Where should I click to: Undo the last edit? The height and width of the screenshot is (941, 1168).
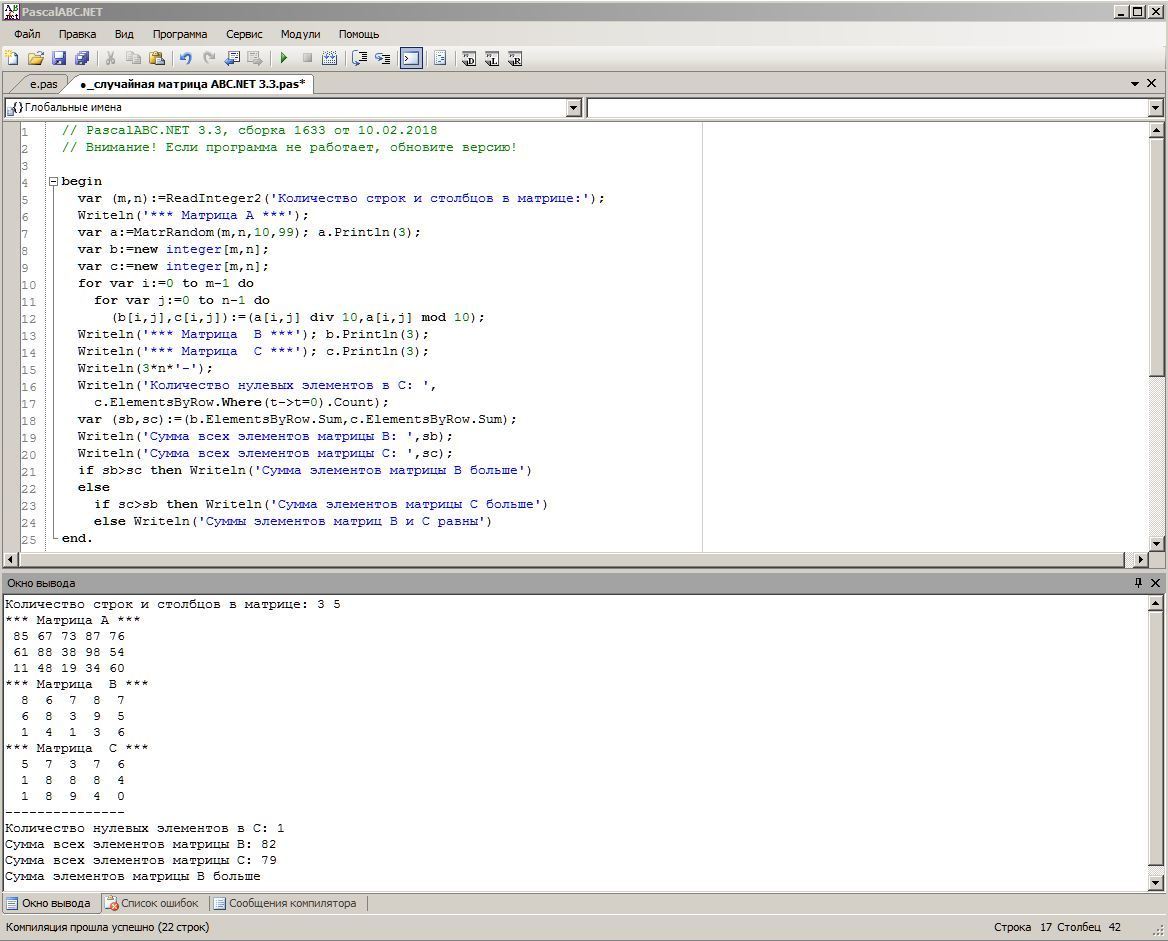185,59
